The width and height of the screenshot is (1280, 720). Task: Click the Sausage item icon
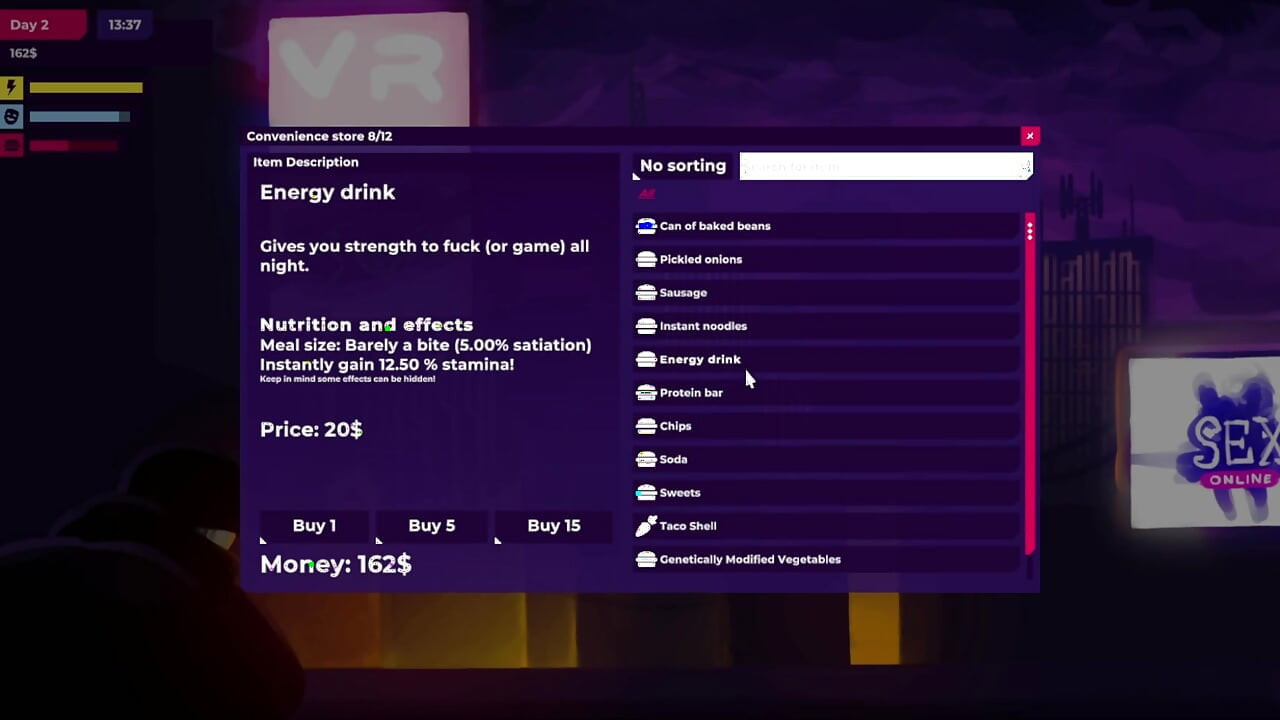tap(646, 293)
